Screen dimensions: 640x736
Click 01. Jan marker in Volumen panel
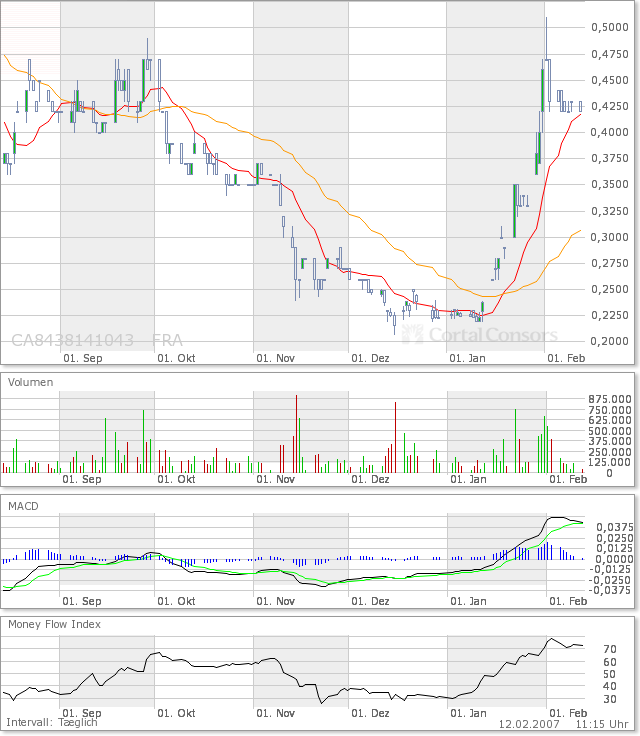468,480
